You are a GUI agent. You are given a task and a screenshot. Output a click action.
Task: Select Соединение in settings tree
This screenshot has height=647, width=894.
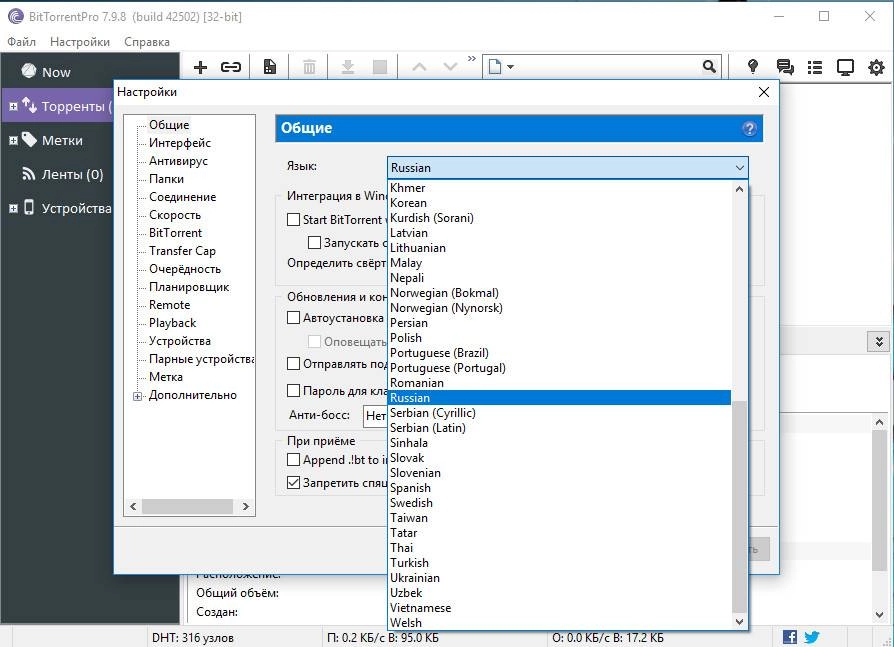(x=182, y=197)
